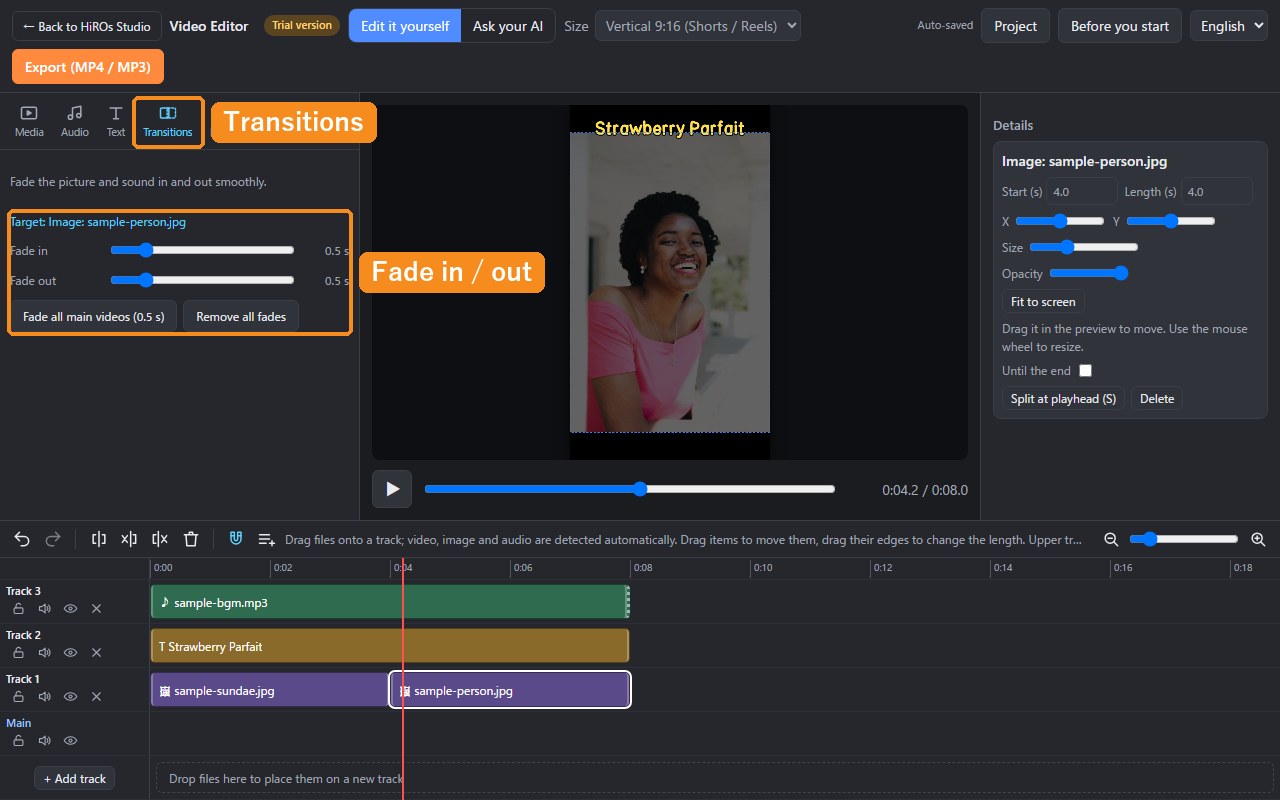The image size is (1280, 800).
Task: Play the video preview
Action: [x=392, y=489]
